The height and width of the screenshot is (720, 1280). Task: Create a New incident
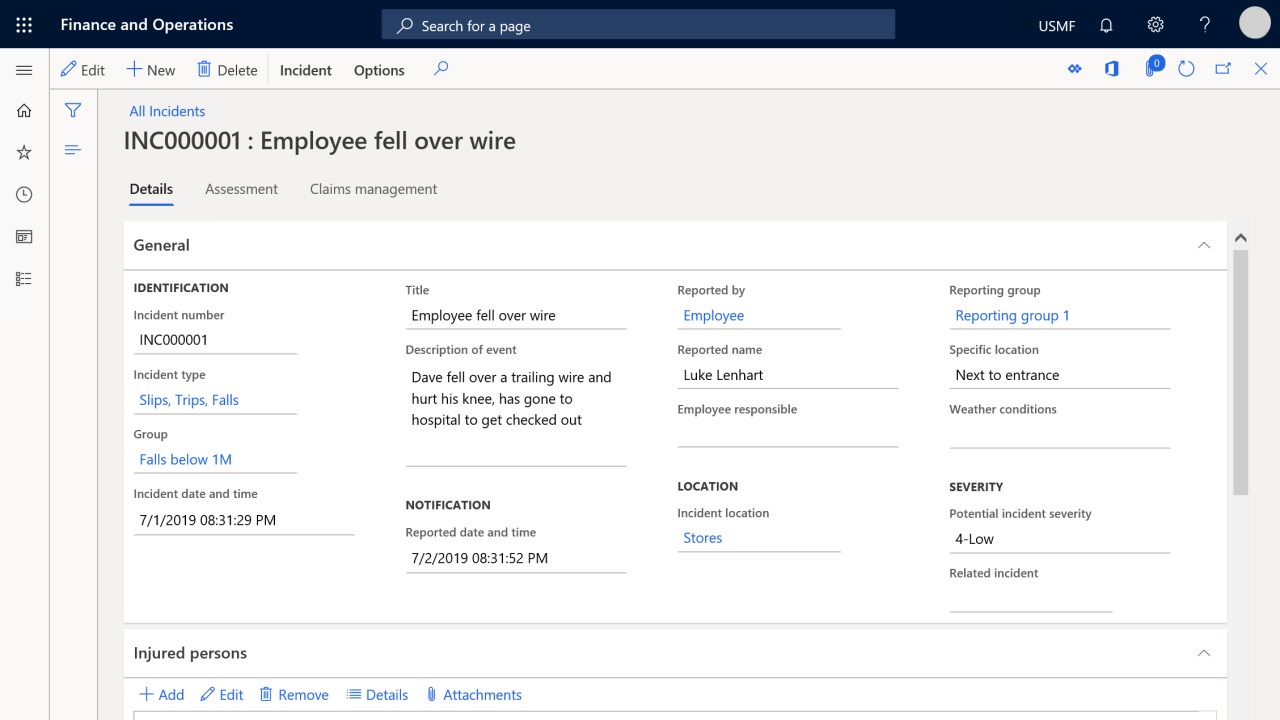[151, 70]
